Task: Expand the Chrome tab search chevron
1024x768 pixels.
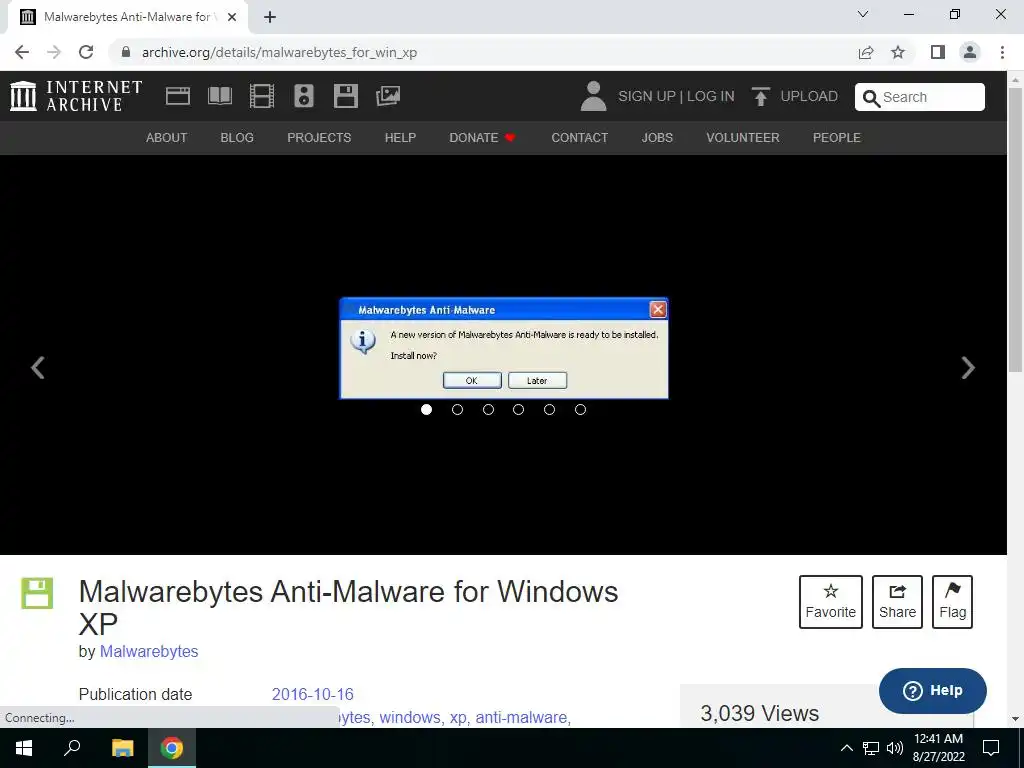Action: tap(863, 14)
